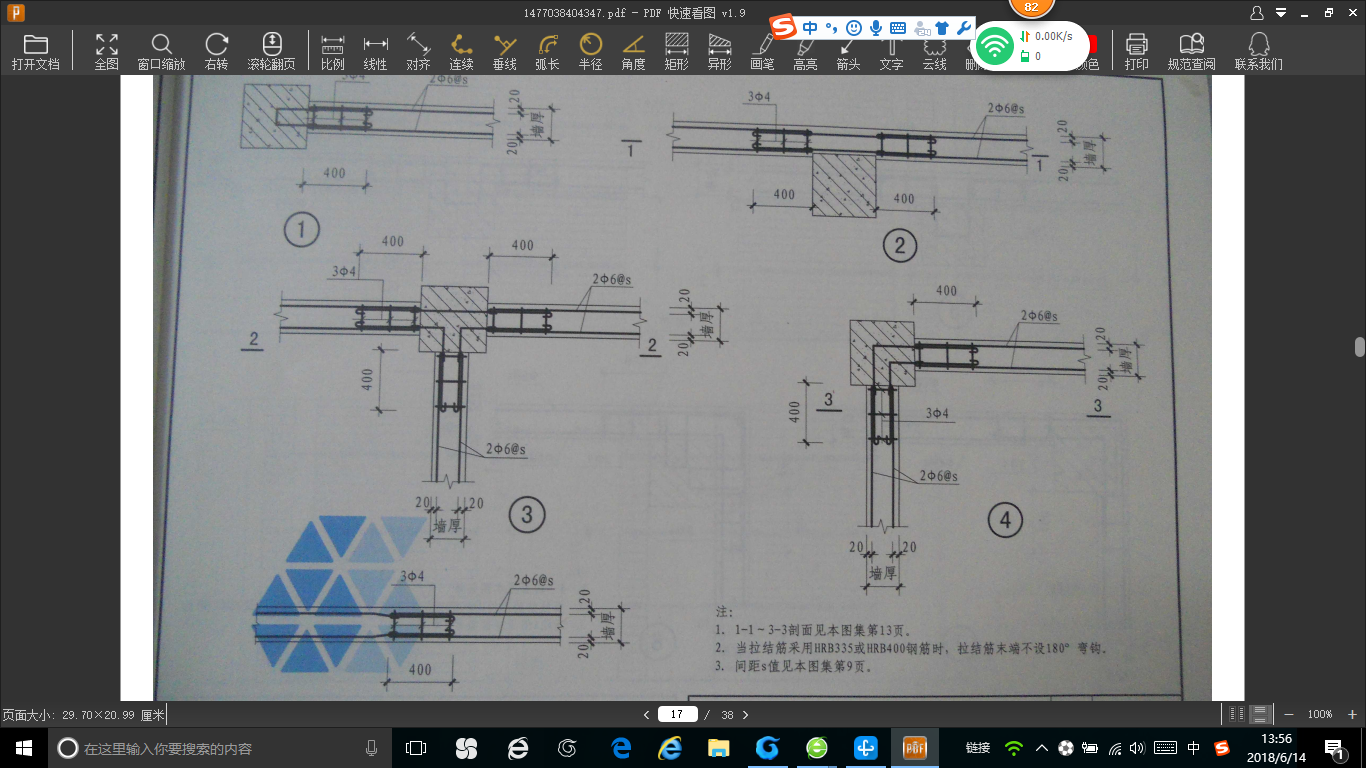This screenshot has height=768, width=1366.
Task: Go to the next page arrow
Action: tap(745, 714)
